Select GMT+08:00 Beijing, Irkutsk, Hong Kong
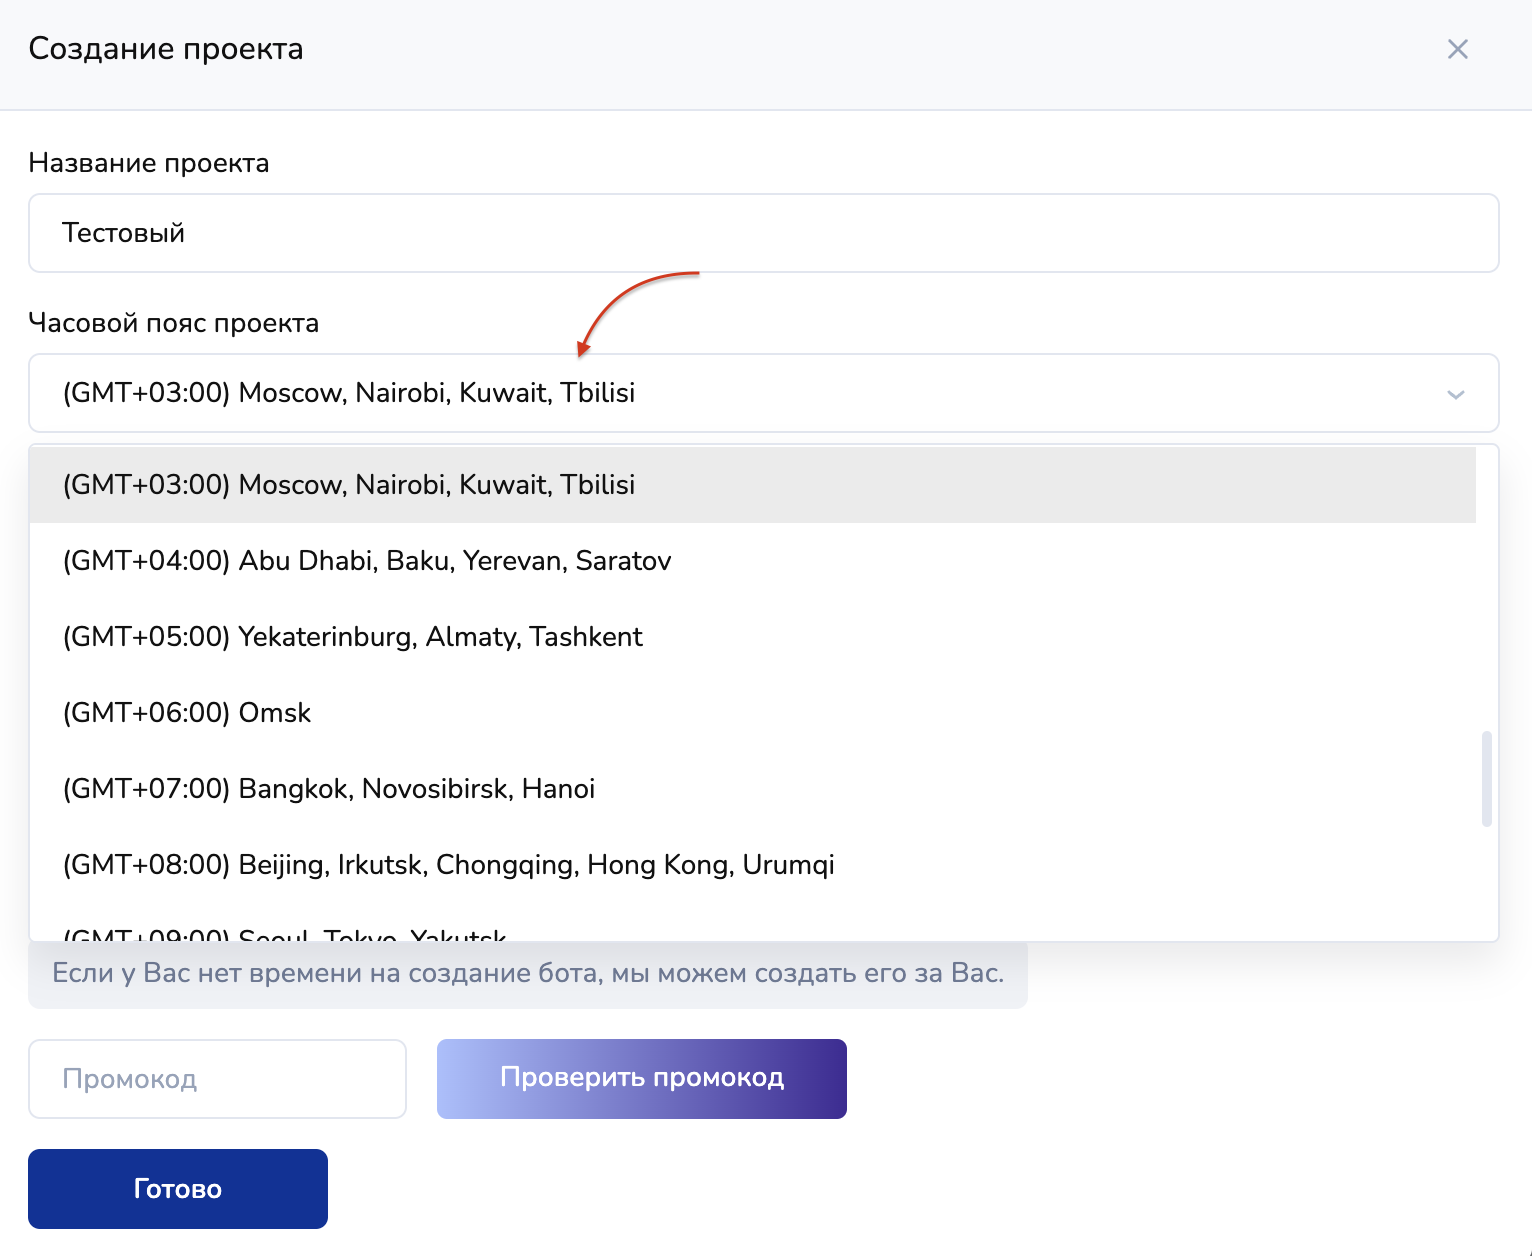 click(448, 865)
